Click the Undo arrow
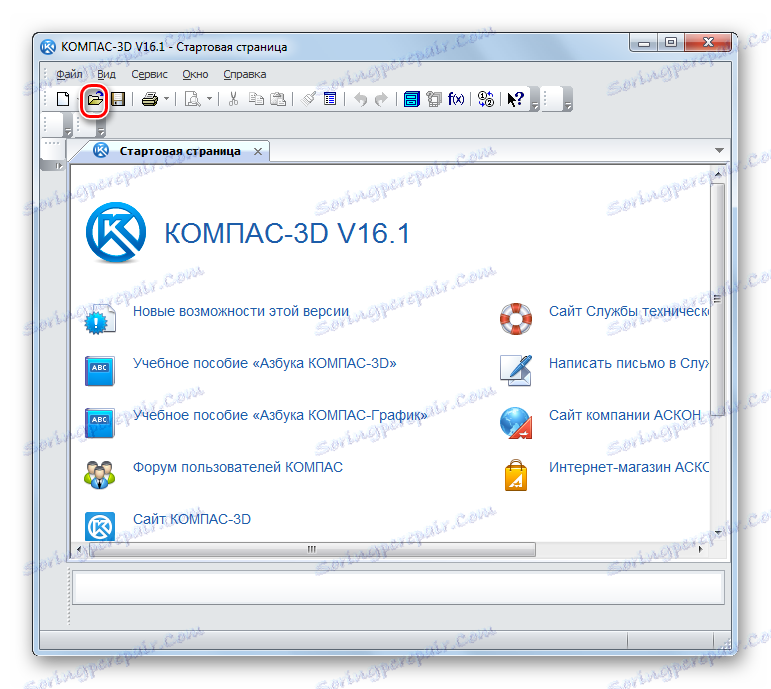 360,99
